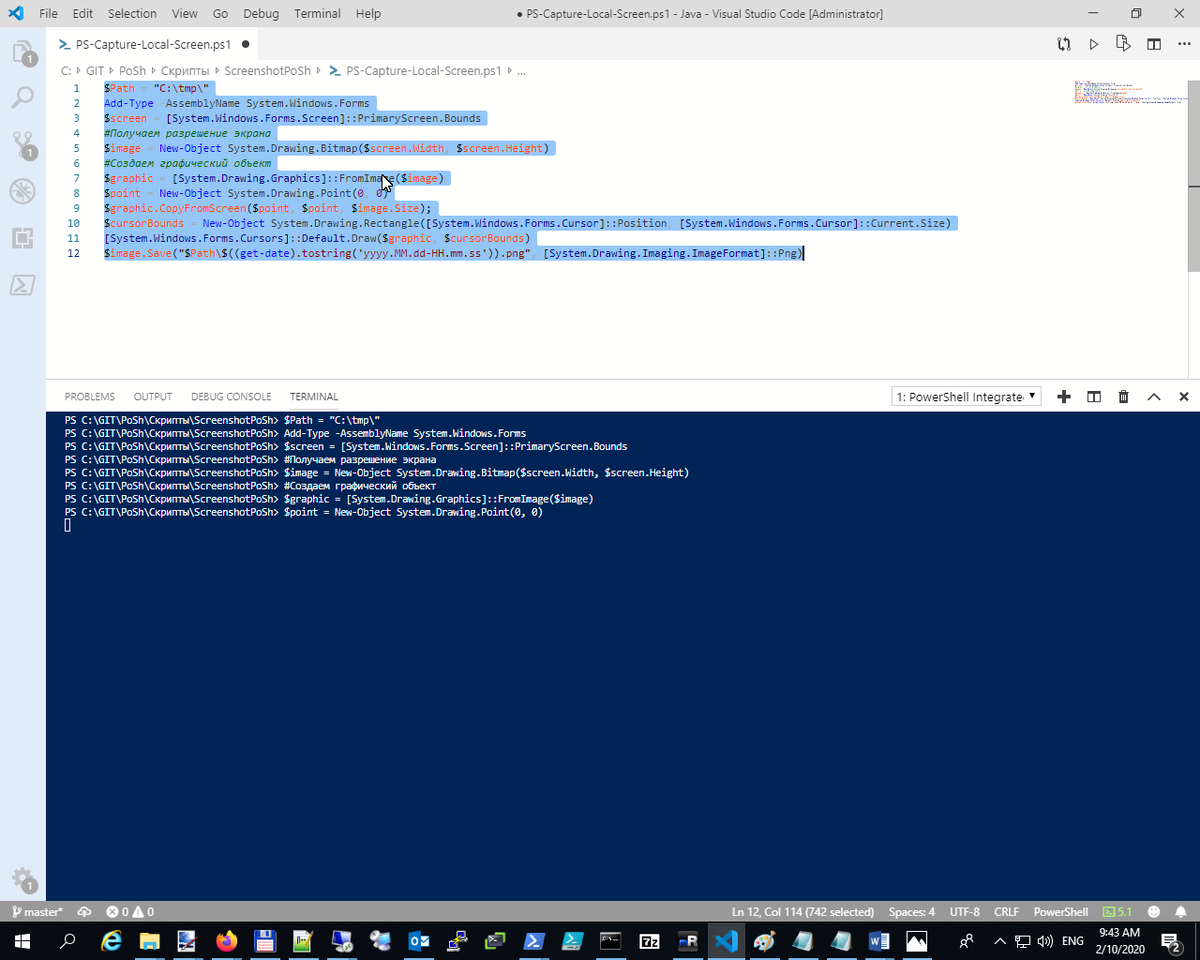Open the Explorer view in the activity bar
Image resolution: width=1200 pixels, height=960 pixels.
[x=22, y=52]
